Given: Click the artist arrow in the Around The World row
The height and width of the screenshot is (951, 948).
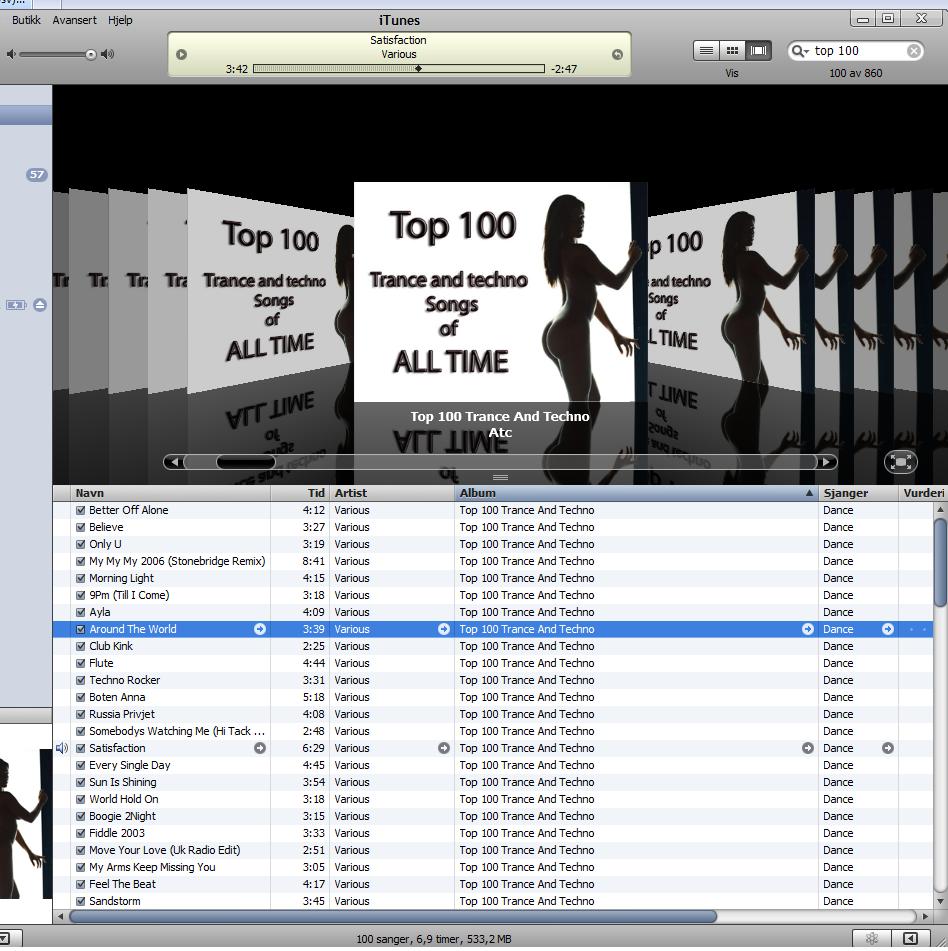Looking at the screenshot, I should 444,629.
